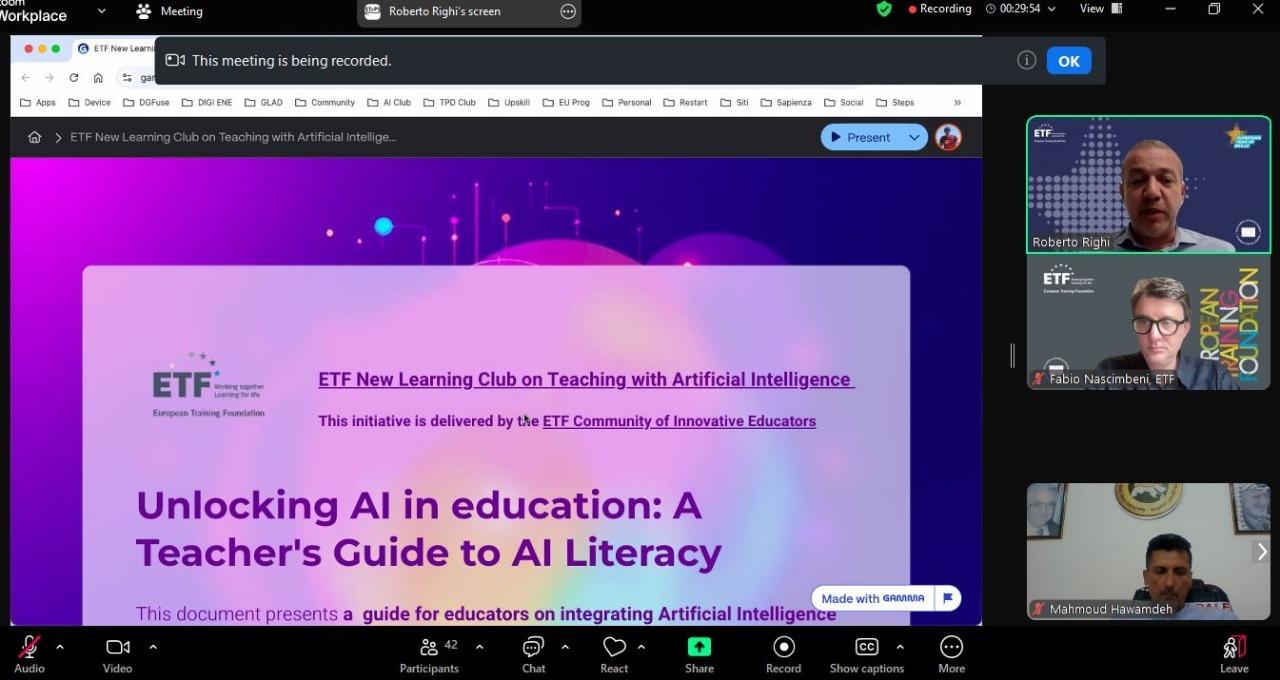Select Mahmoud Hawamdeh video thumbnail
This screenshot has width=1280, height=680.
point(1148,551)
